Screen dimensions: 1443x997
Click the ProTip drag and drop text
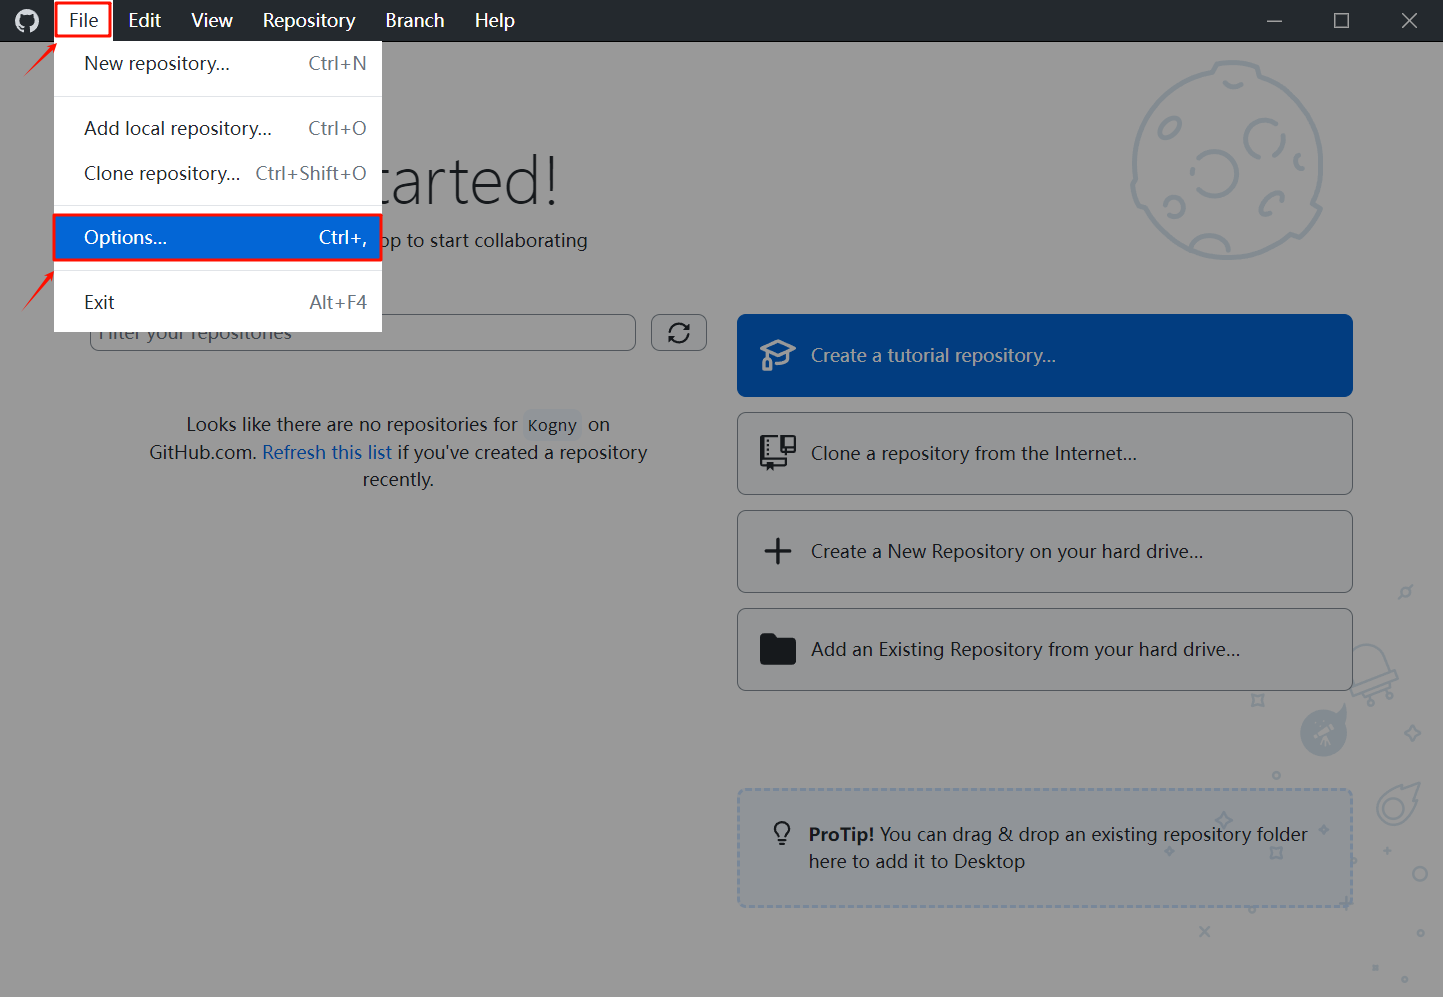click(1058, 848)
